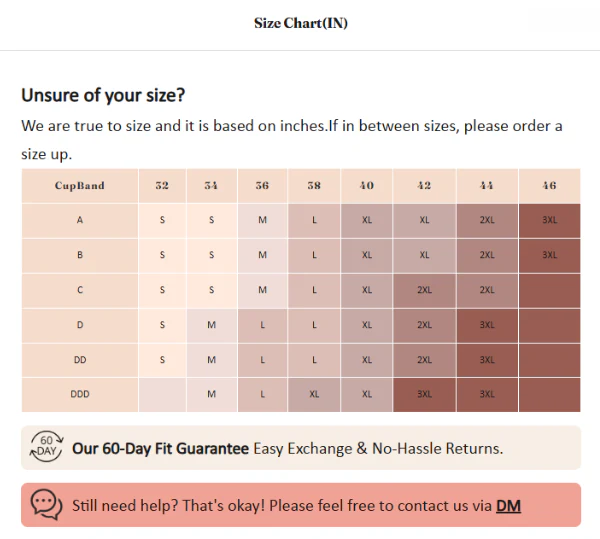Click the M cell in the DDD row

pos(212,395)
